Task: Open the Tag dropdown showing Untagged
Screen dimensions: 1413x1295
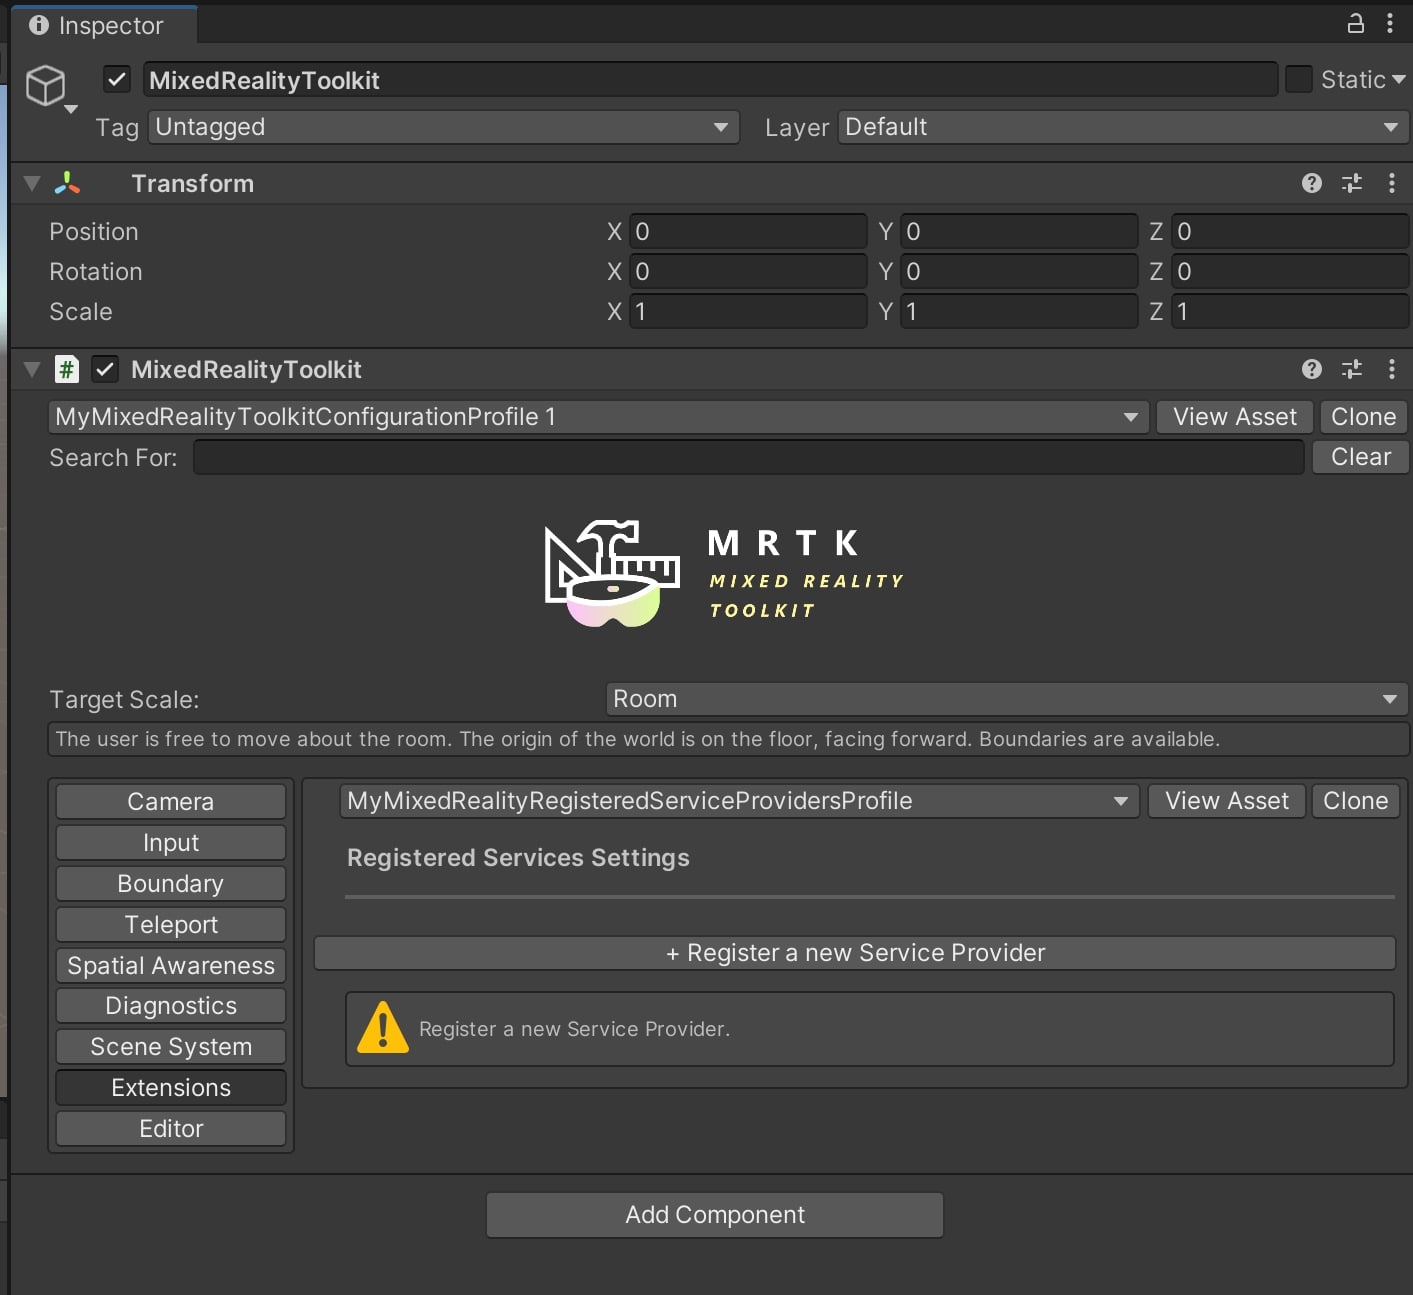Action: click(444, 127)
